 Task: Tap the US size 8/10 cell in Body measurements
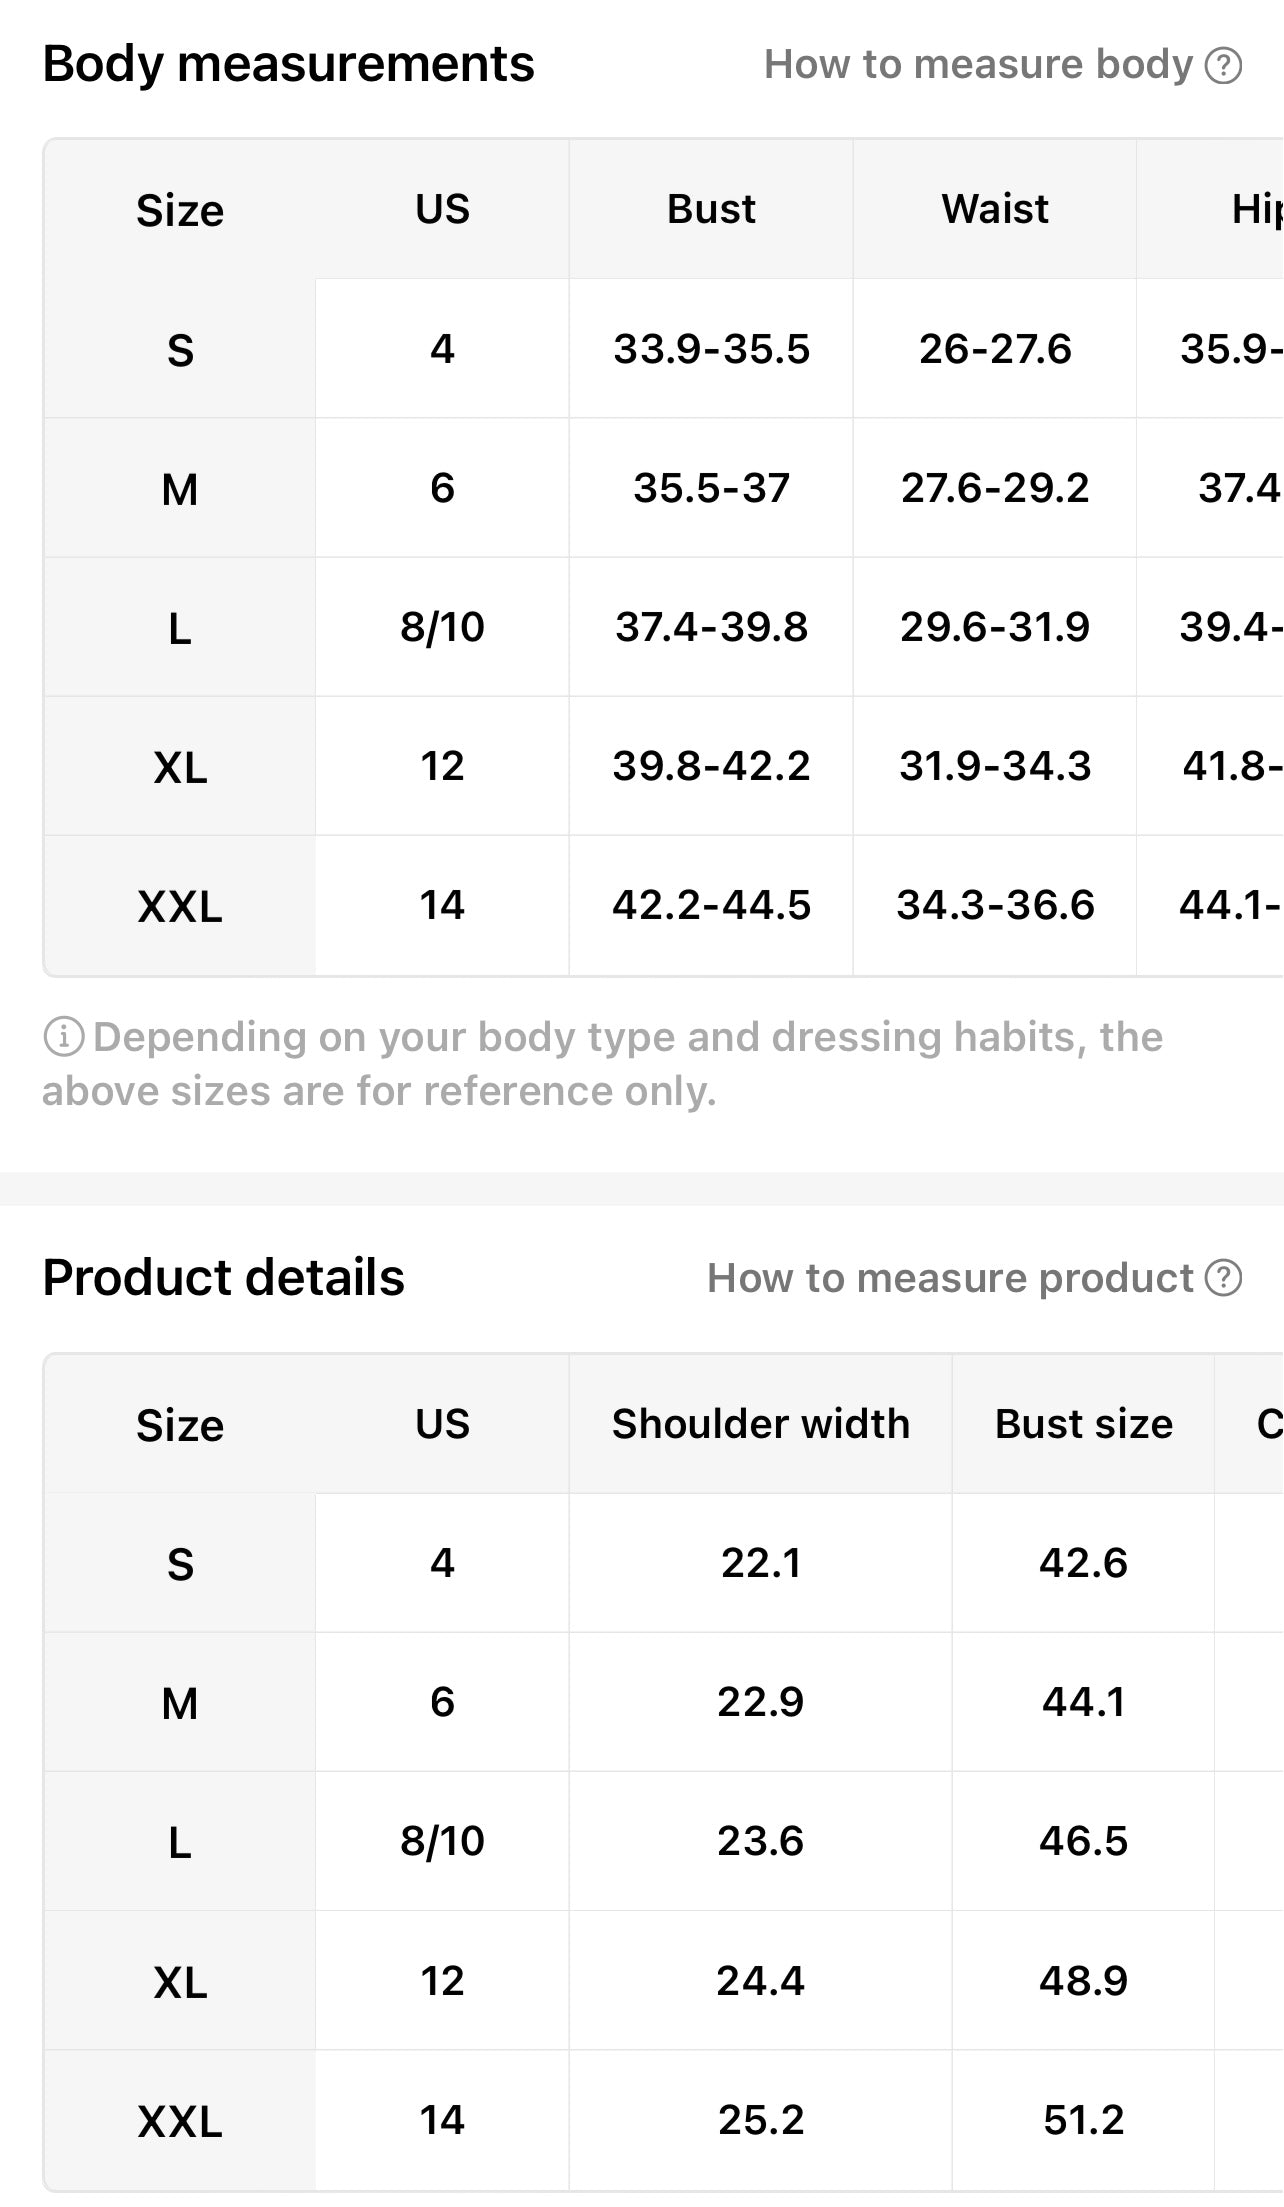point(442,628)
